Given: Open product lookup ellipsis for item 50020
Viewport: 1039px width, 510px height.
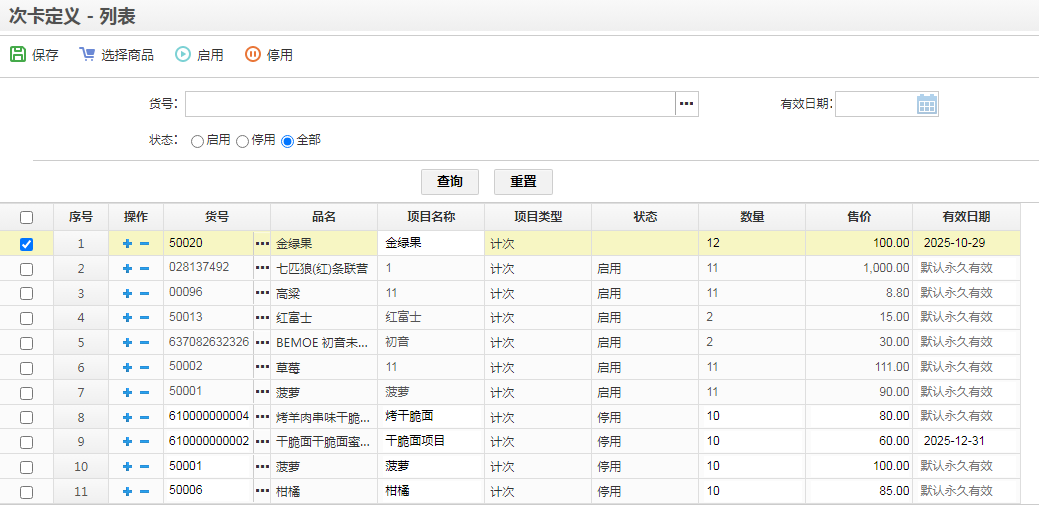Looking at the screenshot, I should (x=262, y=243).
